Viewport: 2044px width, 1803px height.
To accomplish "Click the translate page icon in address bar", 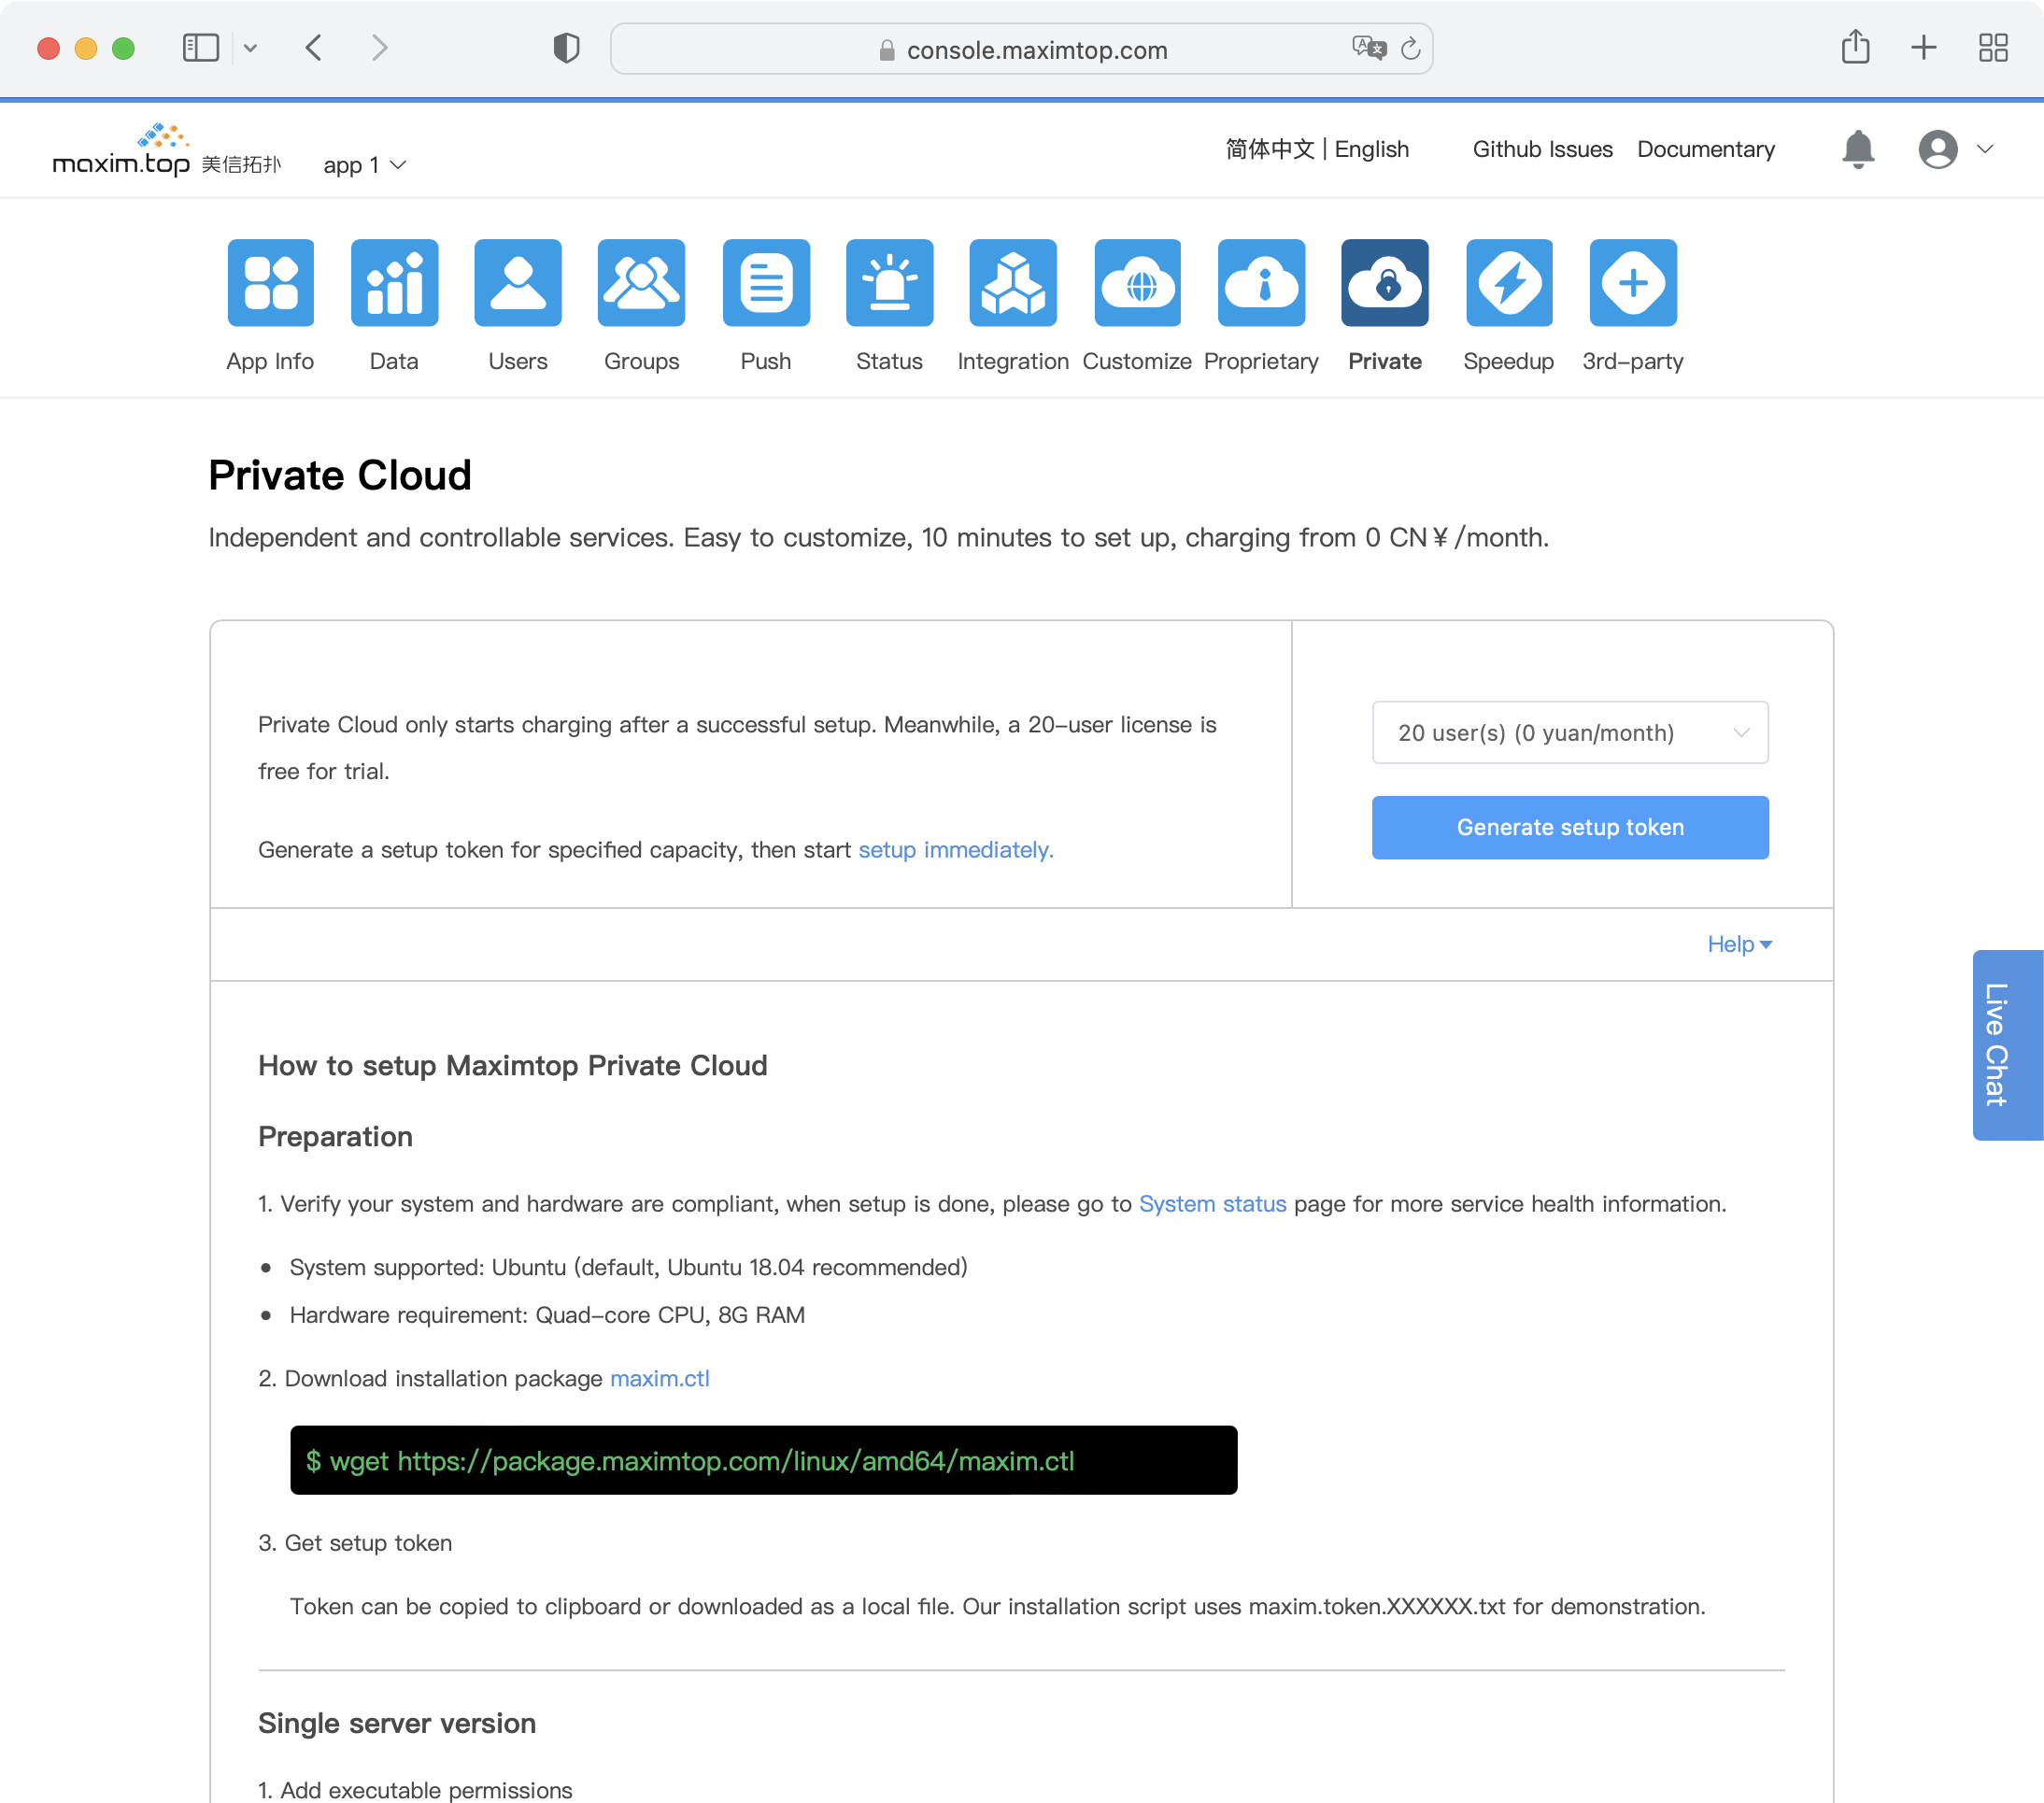I will pyautogui.click(x=1369, y=48).
